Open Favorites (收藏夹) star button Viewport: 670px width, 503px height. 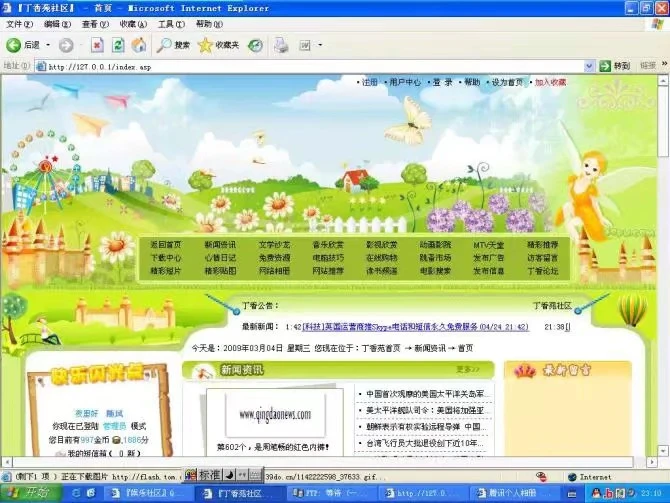click(x=219, y=45)
